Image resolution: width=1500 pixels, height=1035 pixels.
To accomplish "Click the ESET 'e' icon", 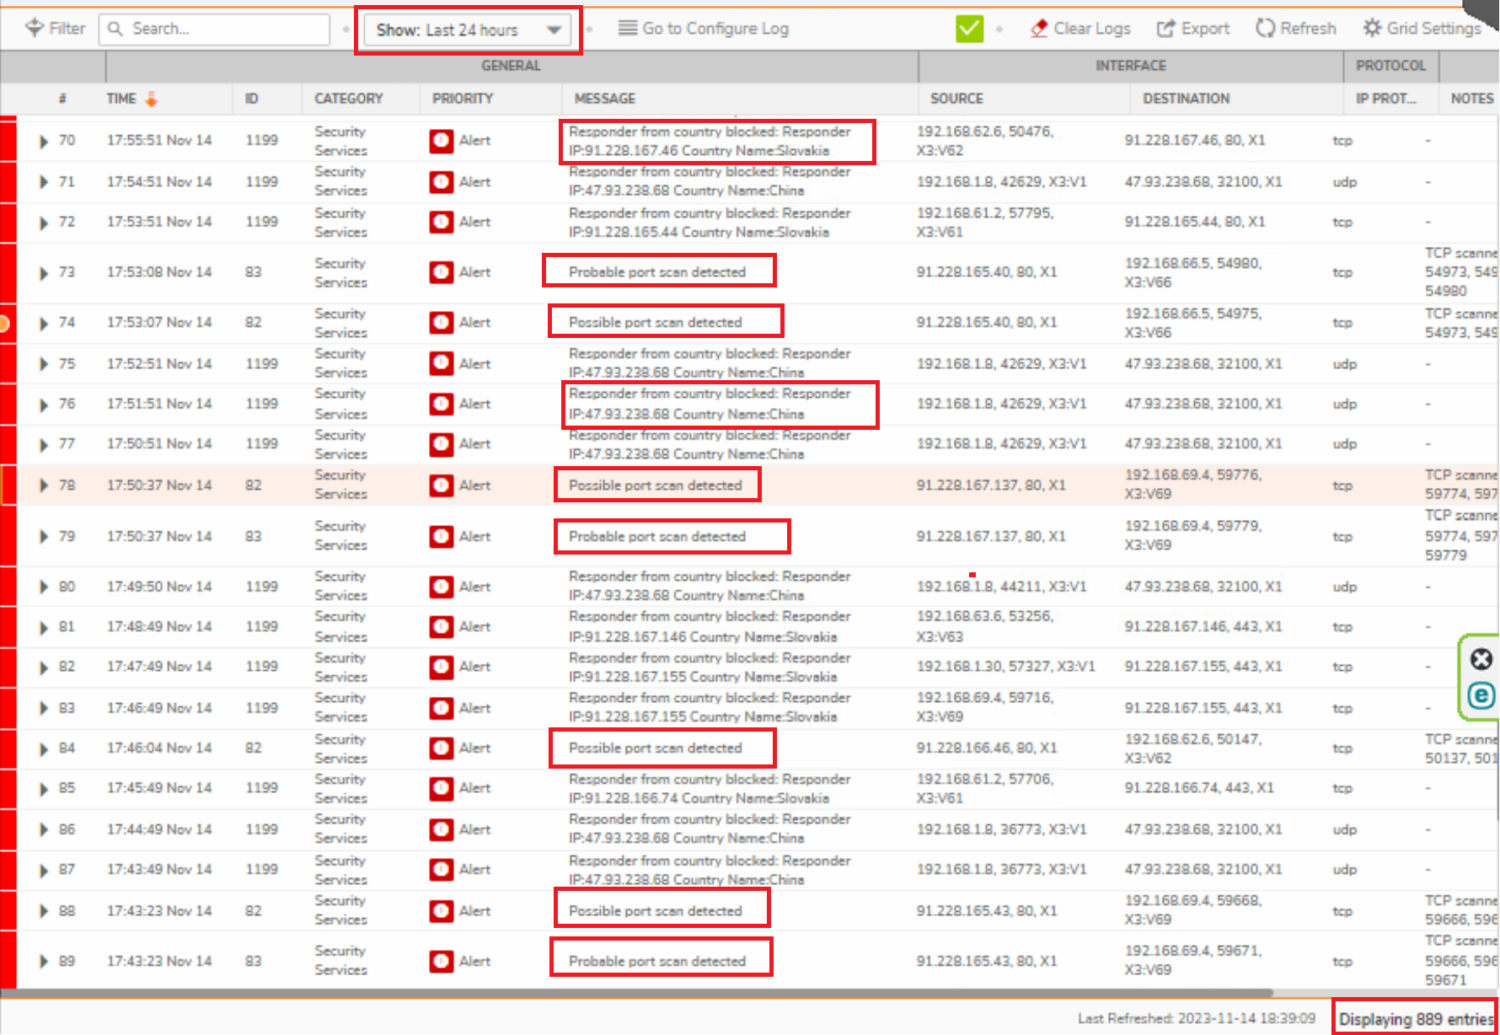I will pyautogui.click(x=1481, y=696).
